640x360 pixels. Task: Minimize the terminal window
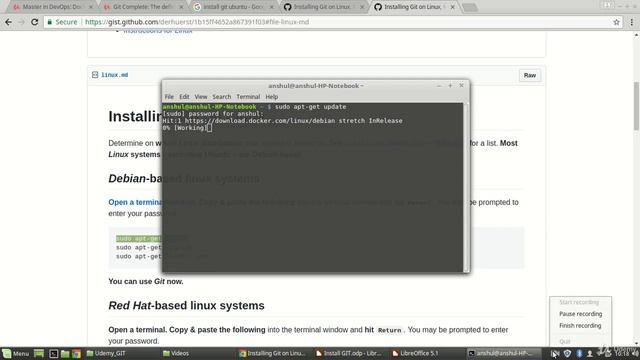(x=439, y=86)
